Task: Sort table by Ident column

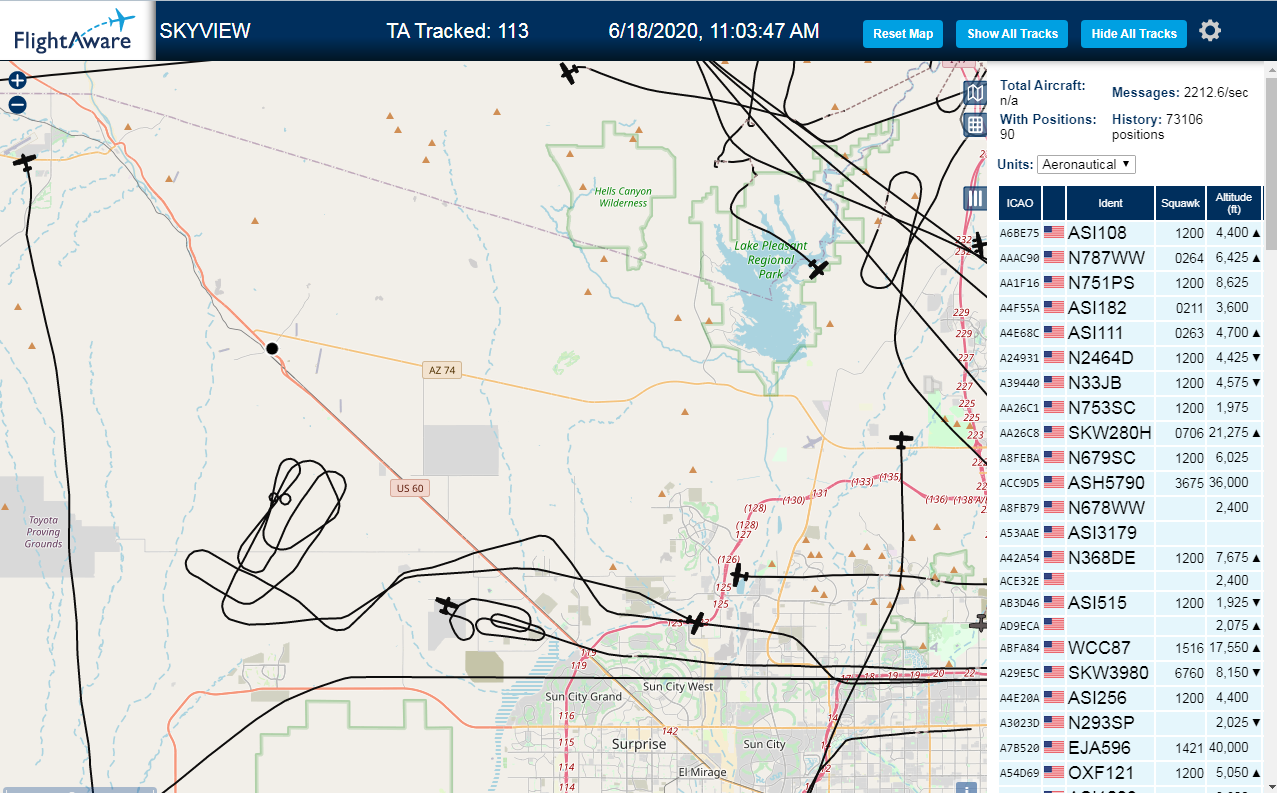Action: (1110, 203)
